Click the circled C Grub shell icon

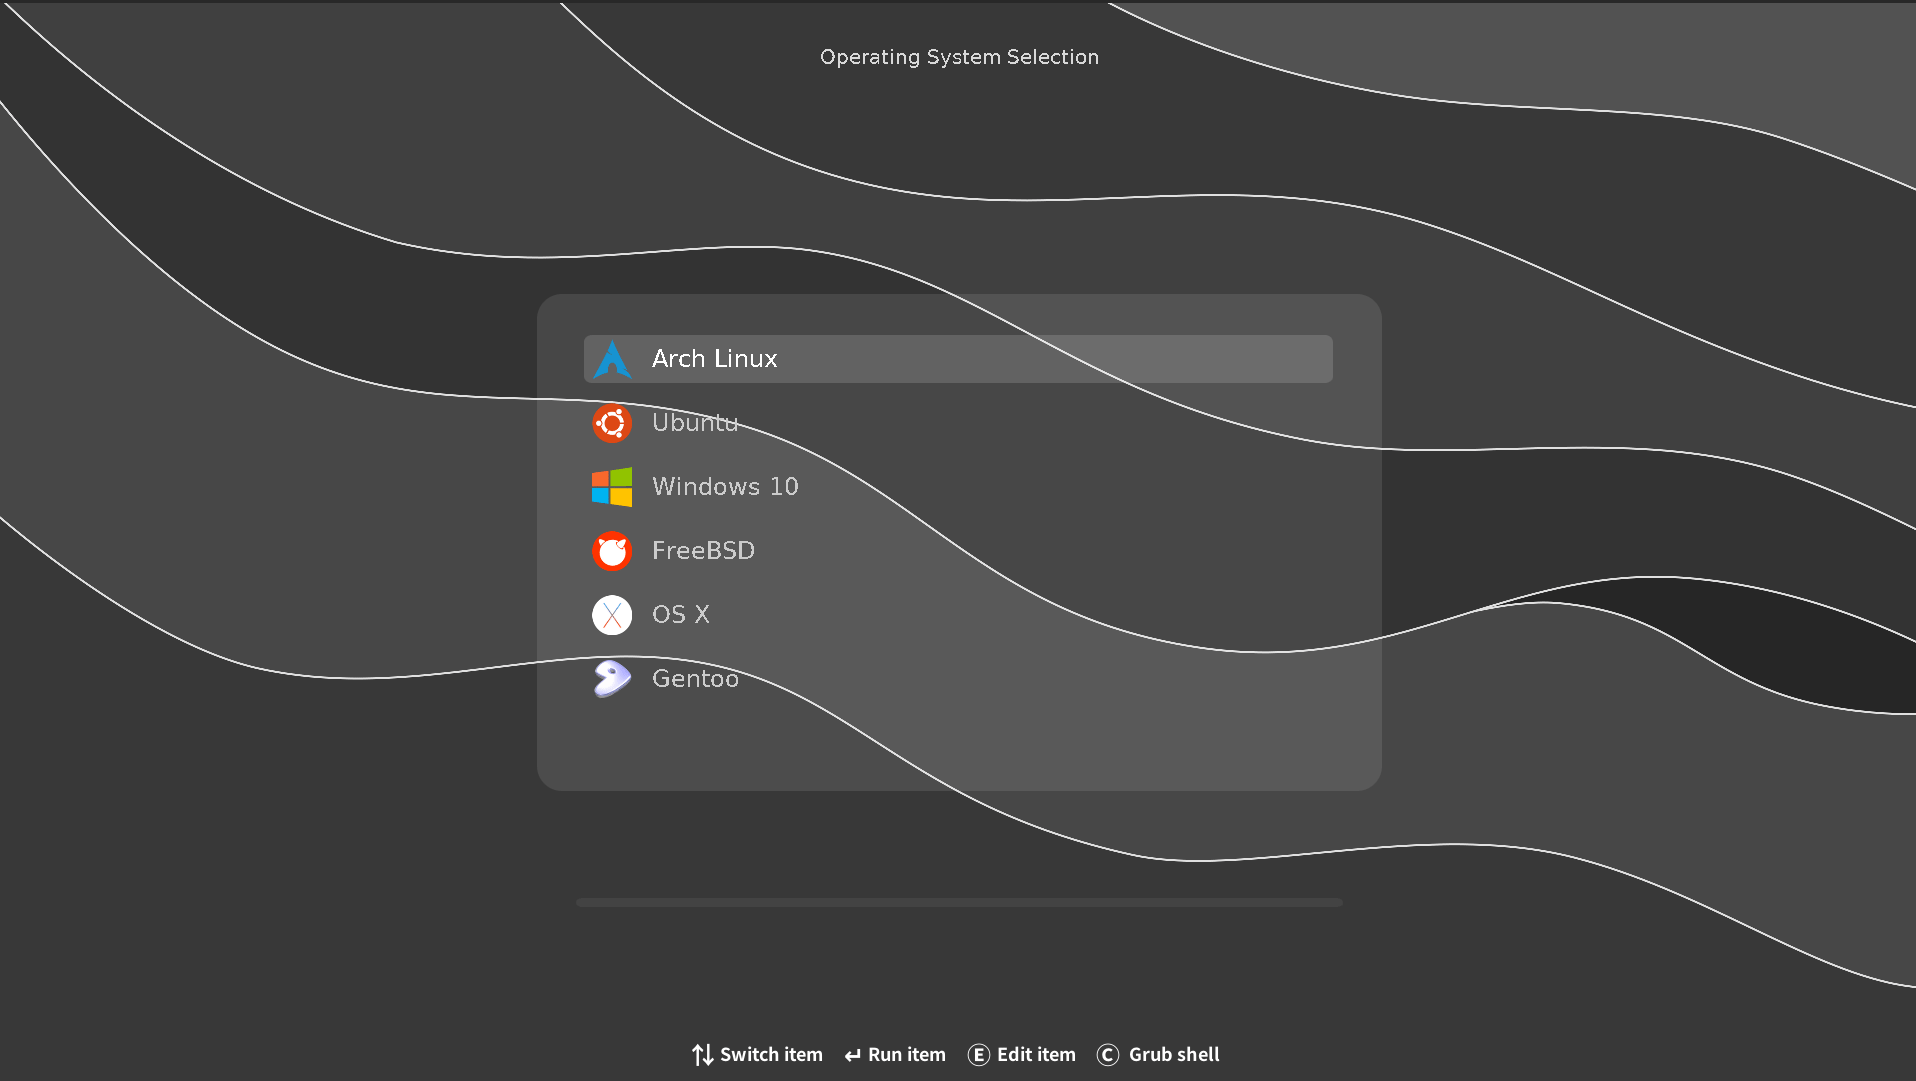[x=1108, y=1054]
